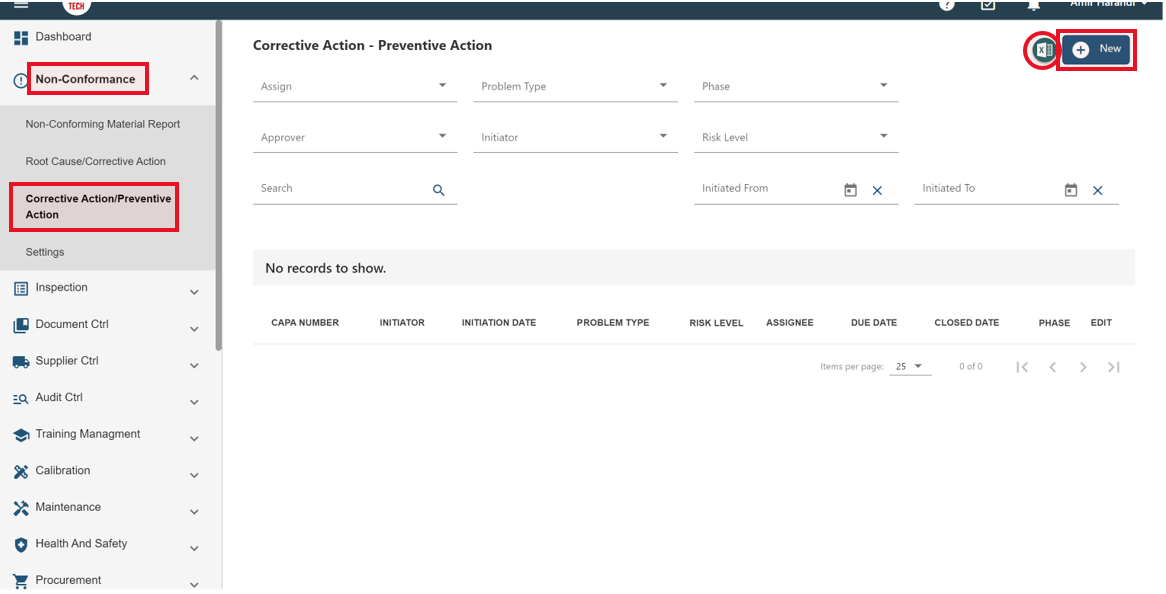Click the Procurement shopping cart icon

[19, 579]
